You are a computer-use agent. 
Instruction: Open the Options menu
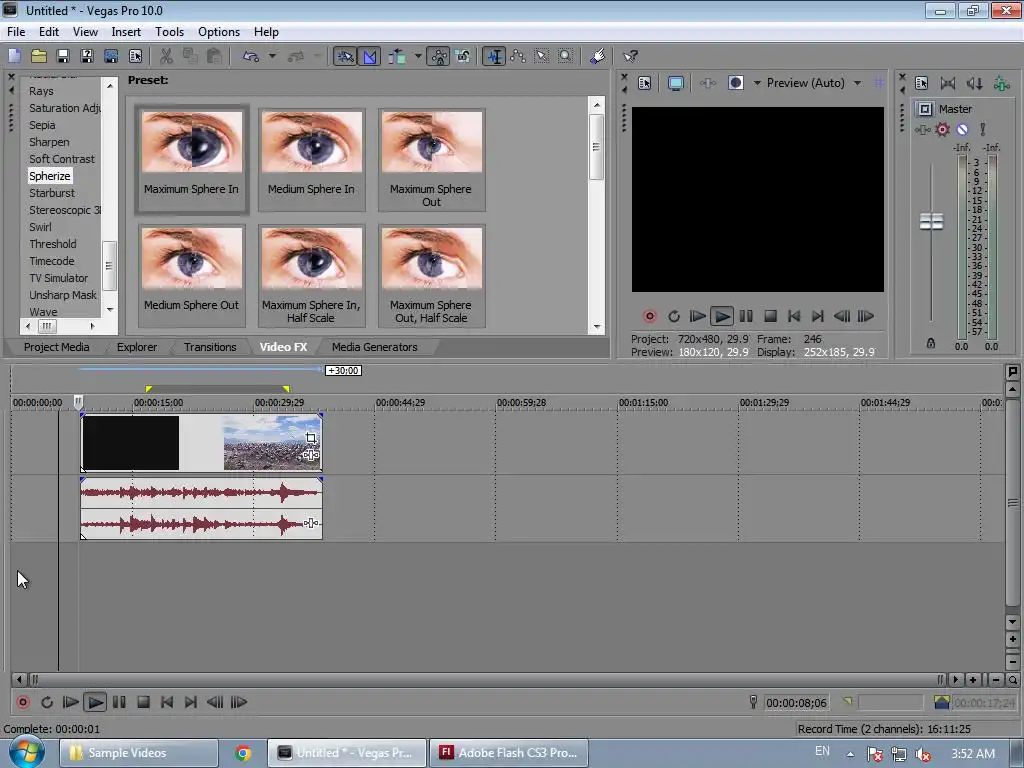click(219, 32)
